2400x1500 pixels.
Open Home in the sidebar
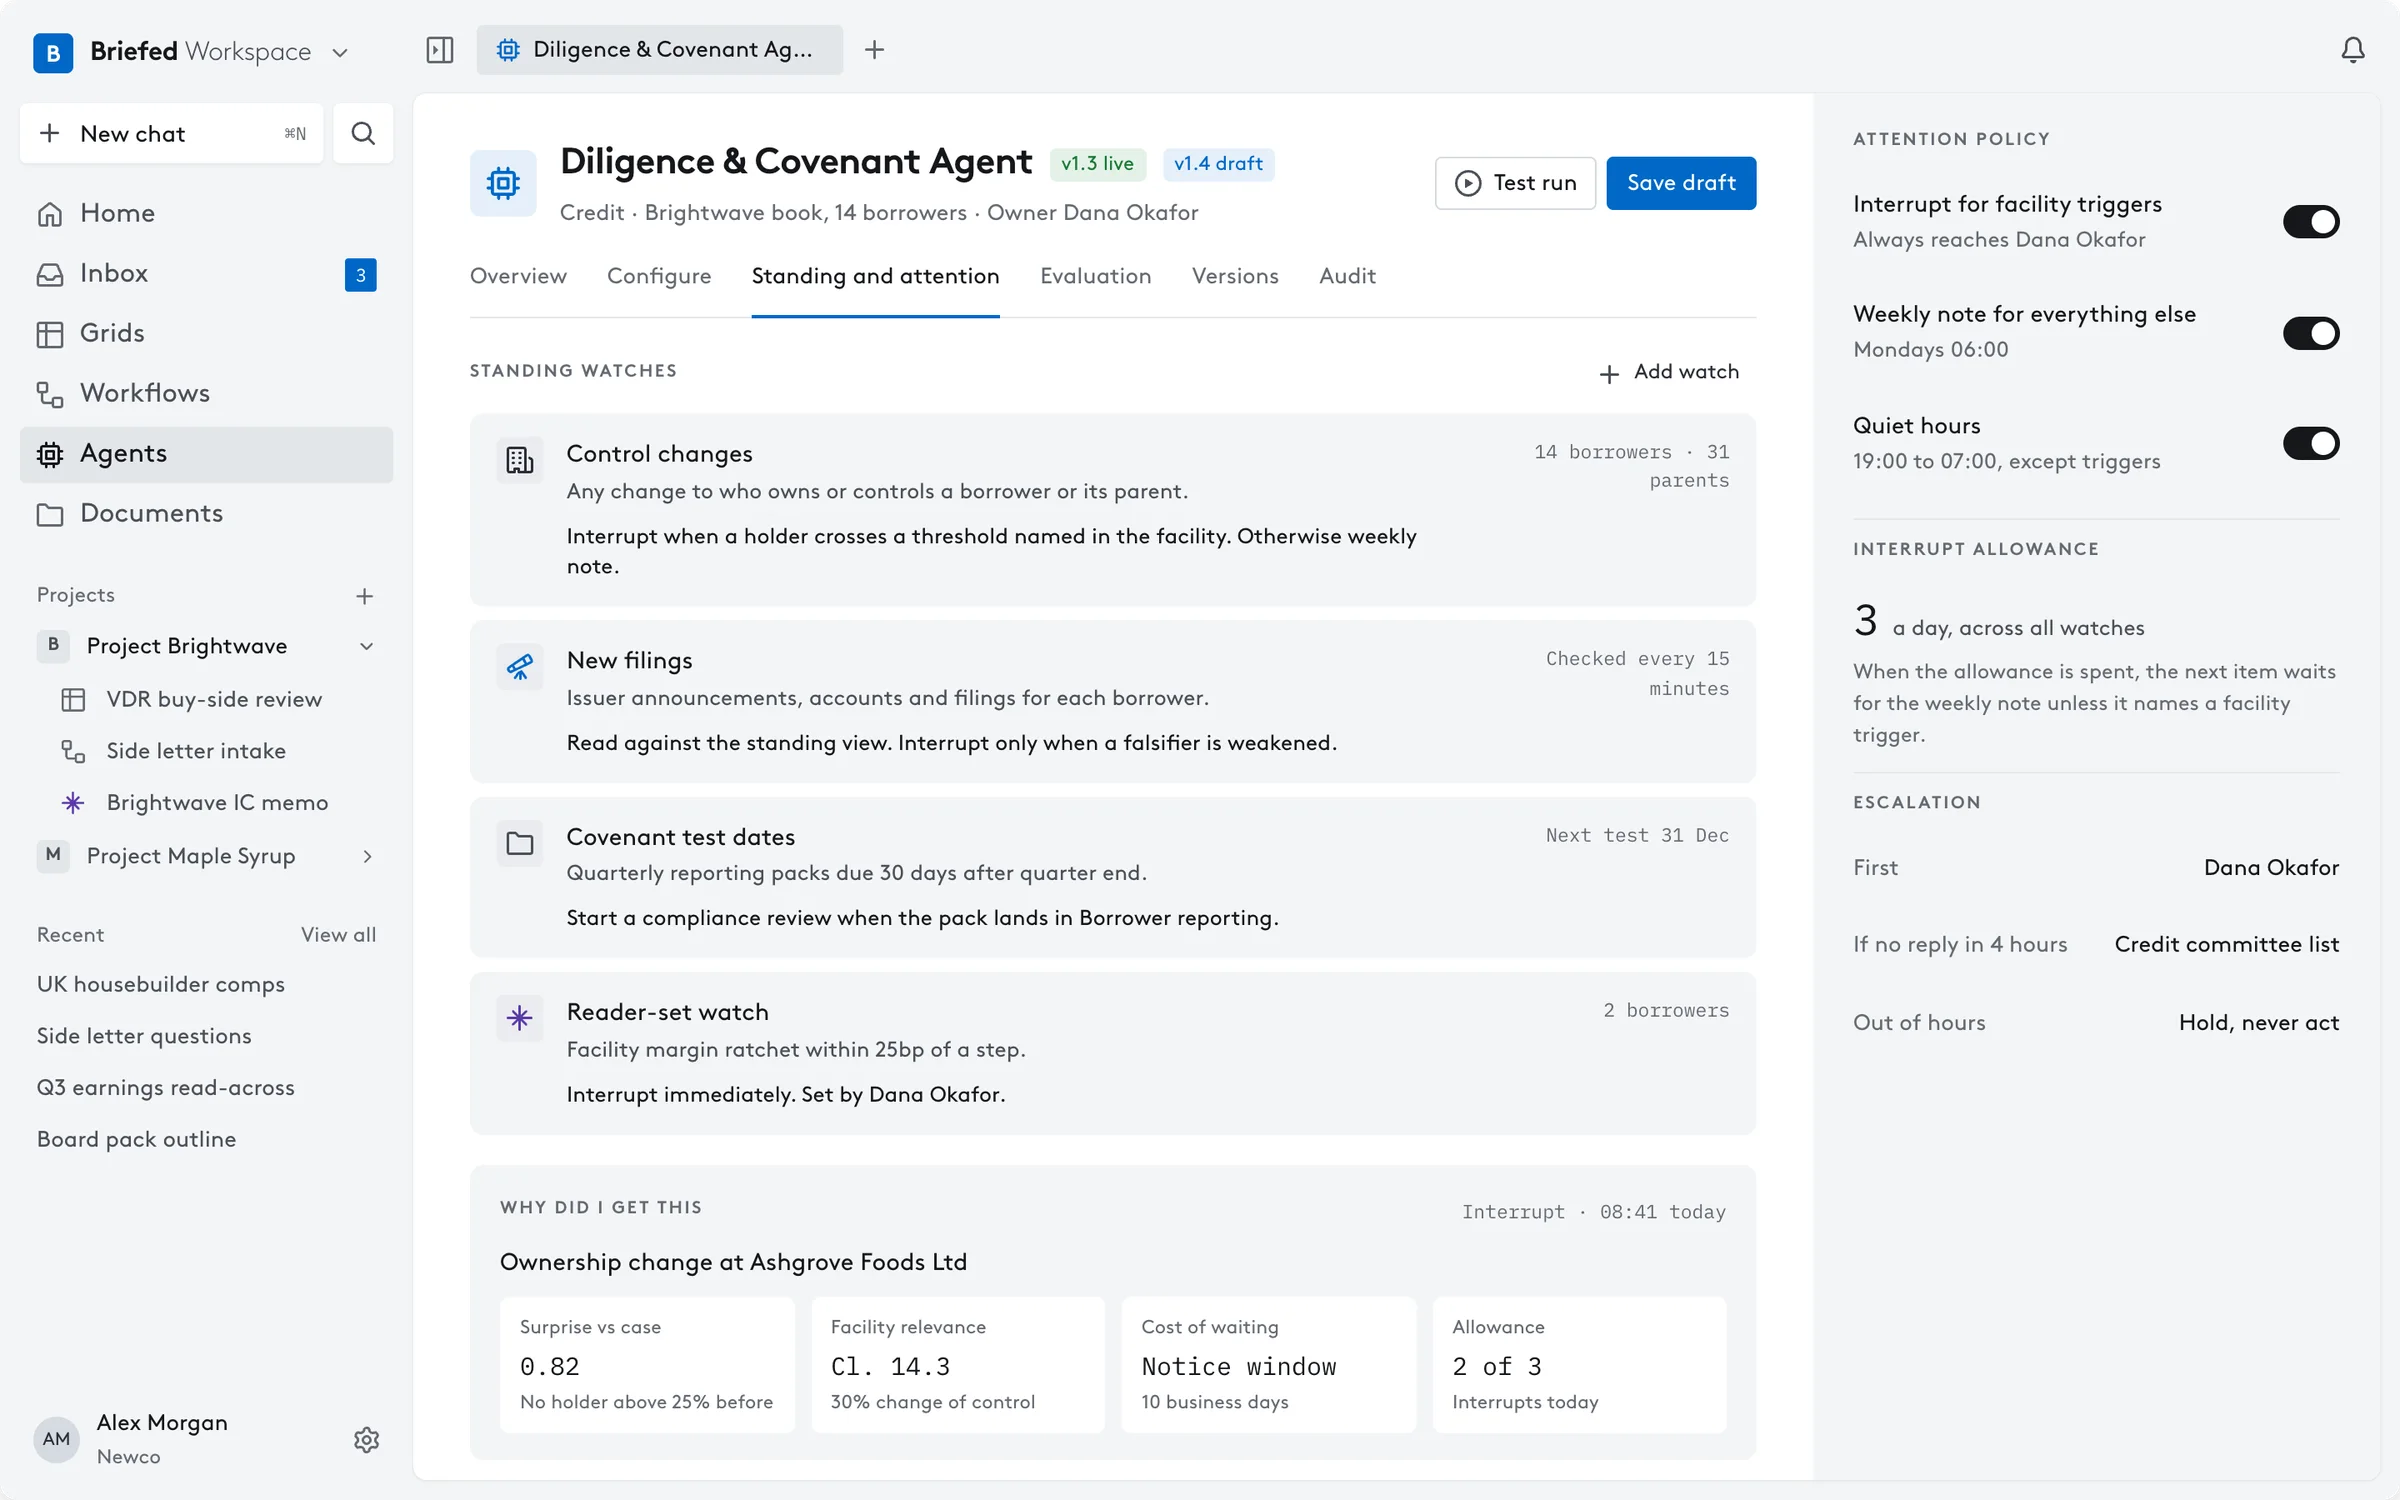pyautogui.click(x=206, y=213)
